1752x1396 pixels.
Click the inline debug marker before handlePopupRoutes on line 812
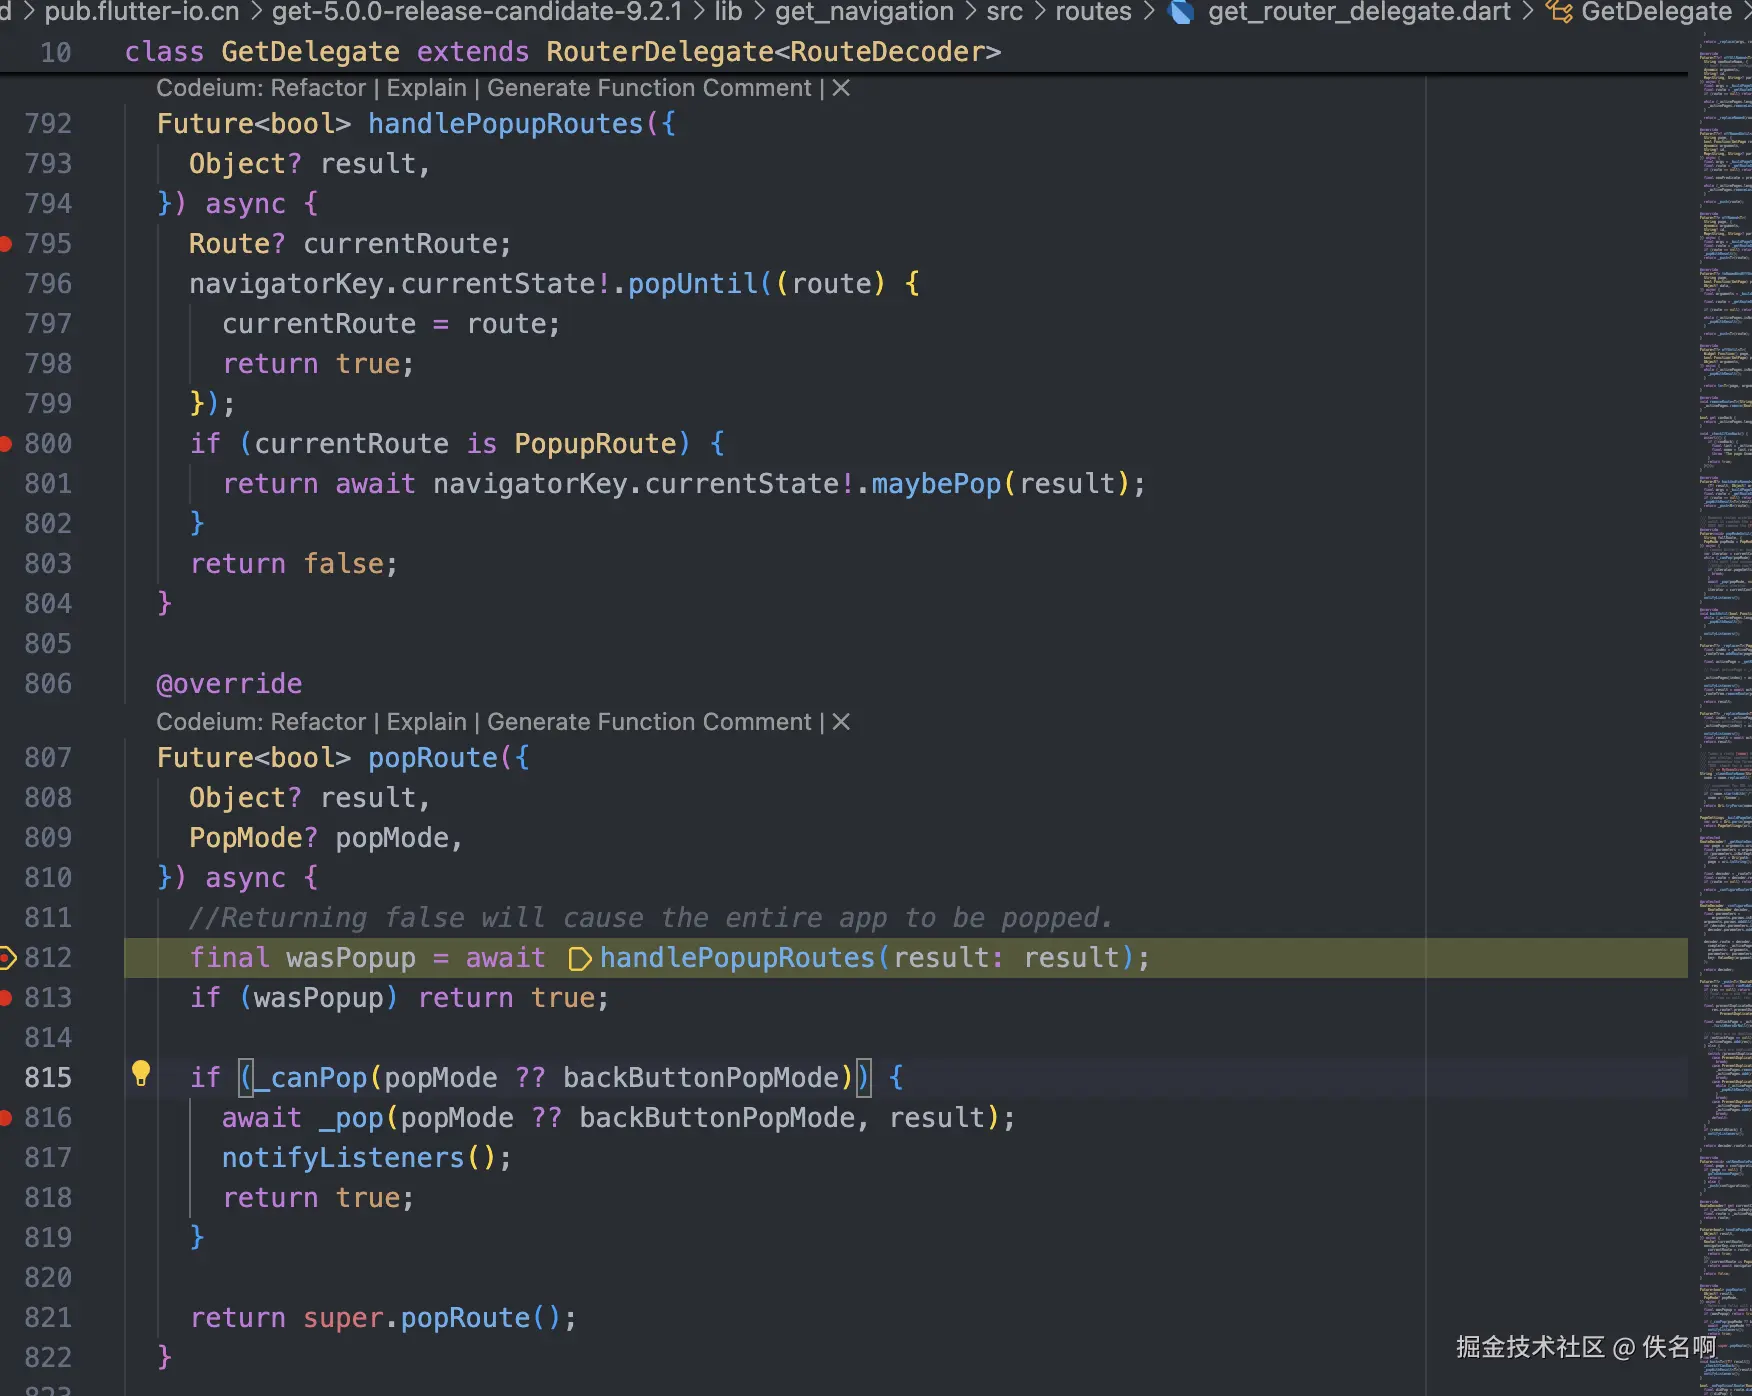click(579, 959)
